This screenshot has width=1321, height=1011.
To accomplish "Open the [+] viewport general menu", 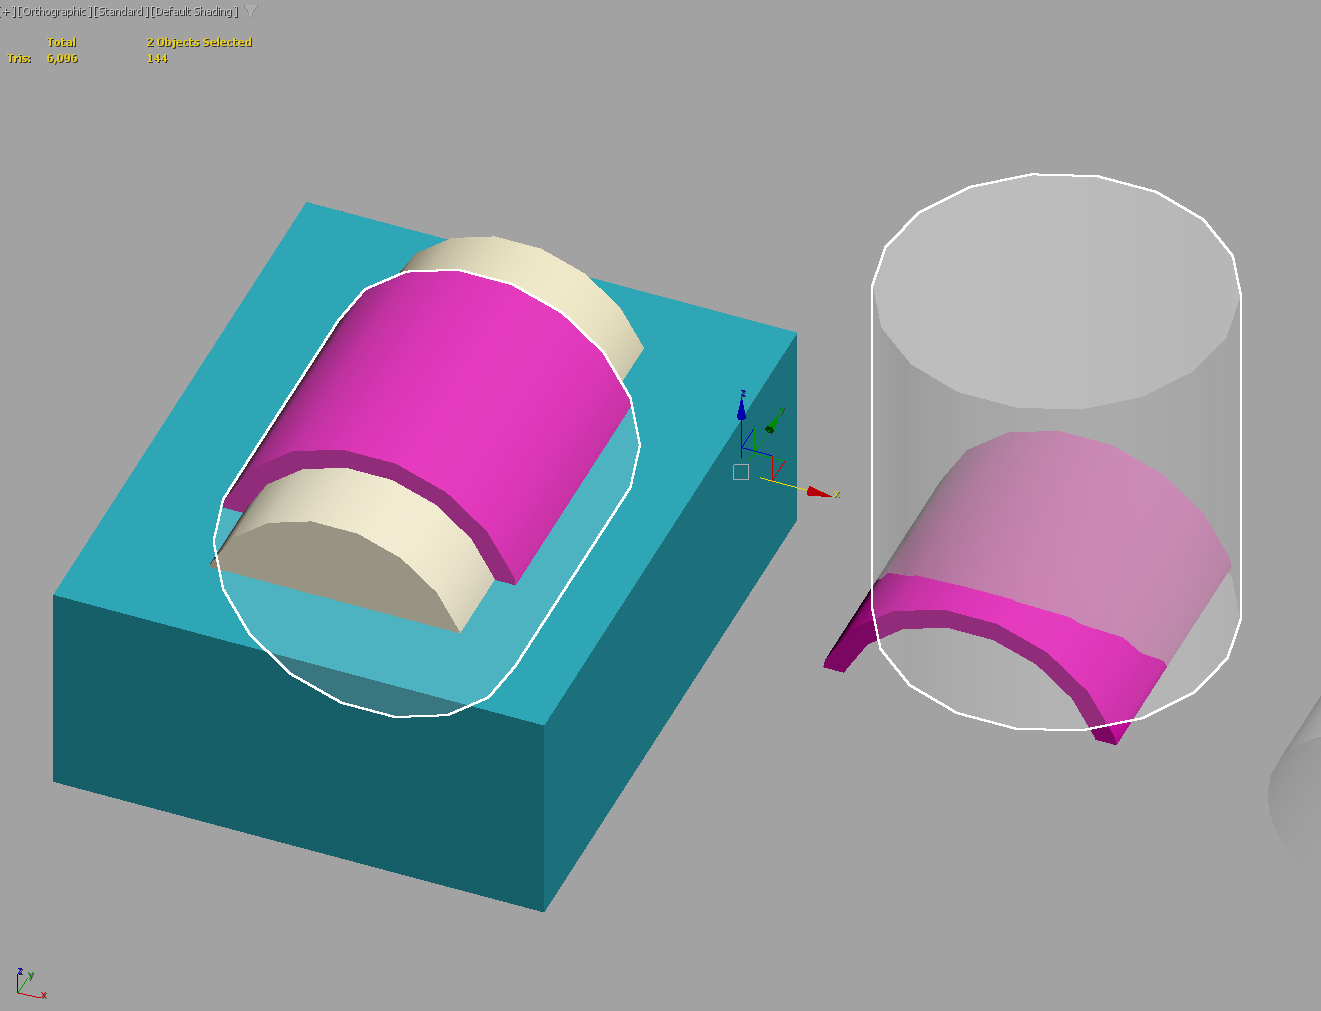I will click(x=6, y=12).
